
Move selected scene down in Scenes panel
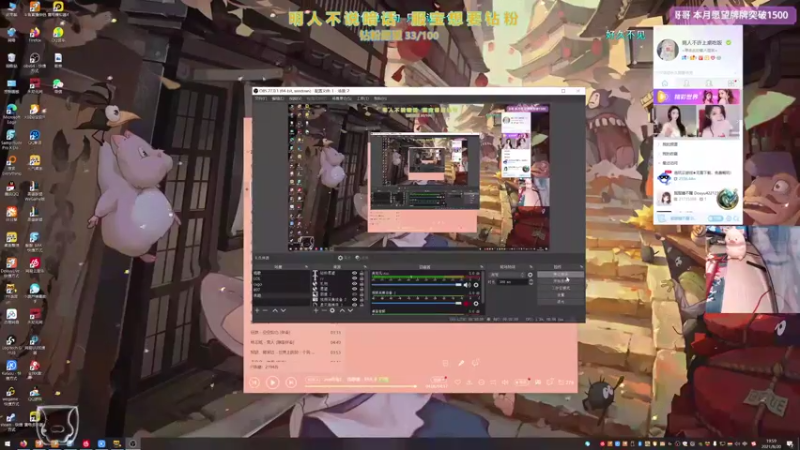pyautogui.click(x=283, y=311)
